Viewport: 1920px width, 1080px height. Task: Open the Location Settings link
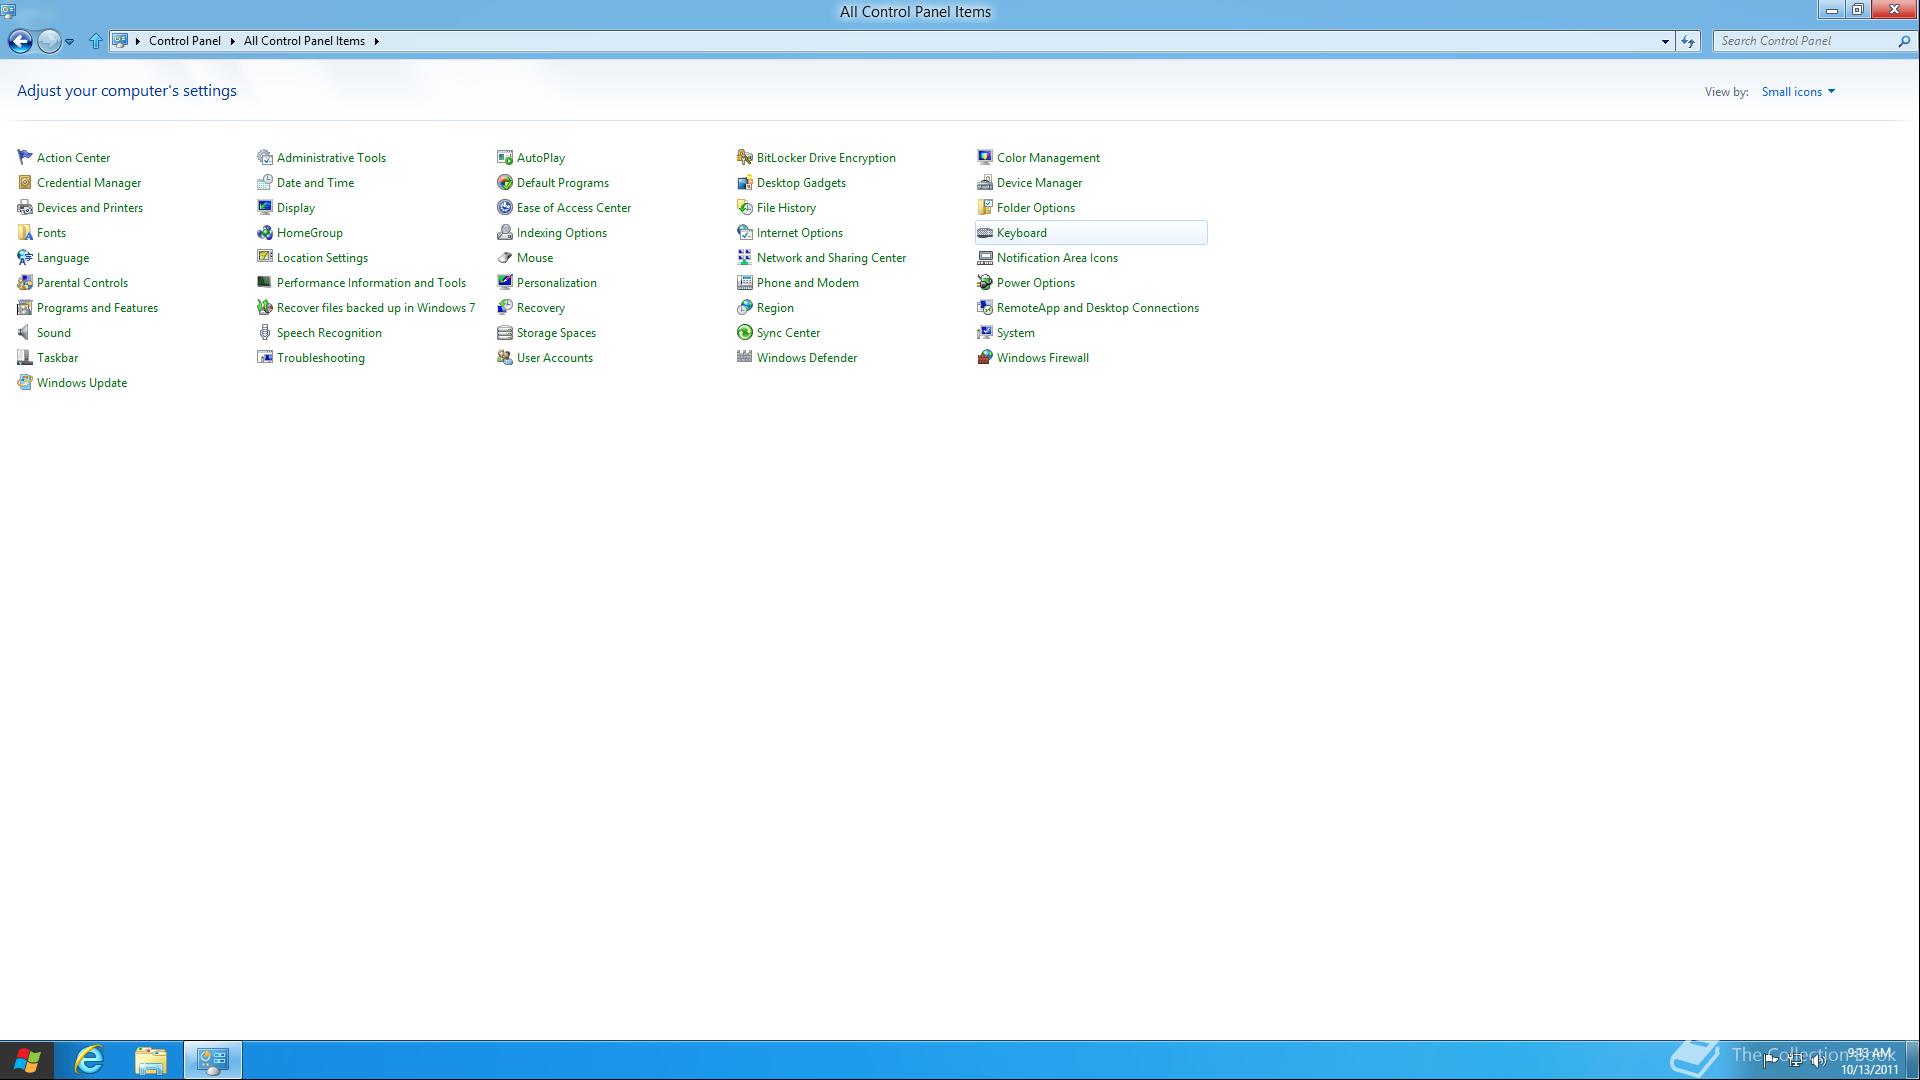322,257
